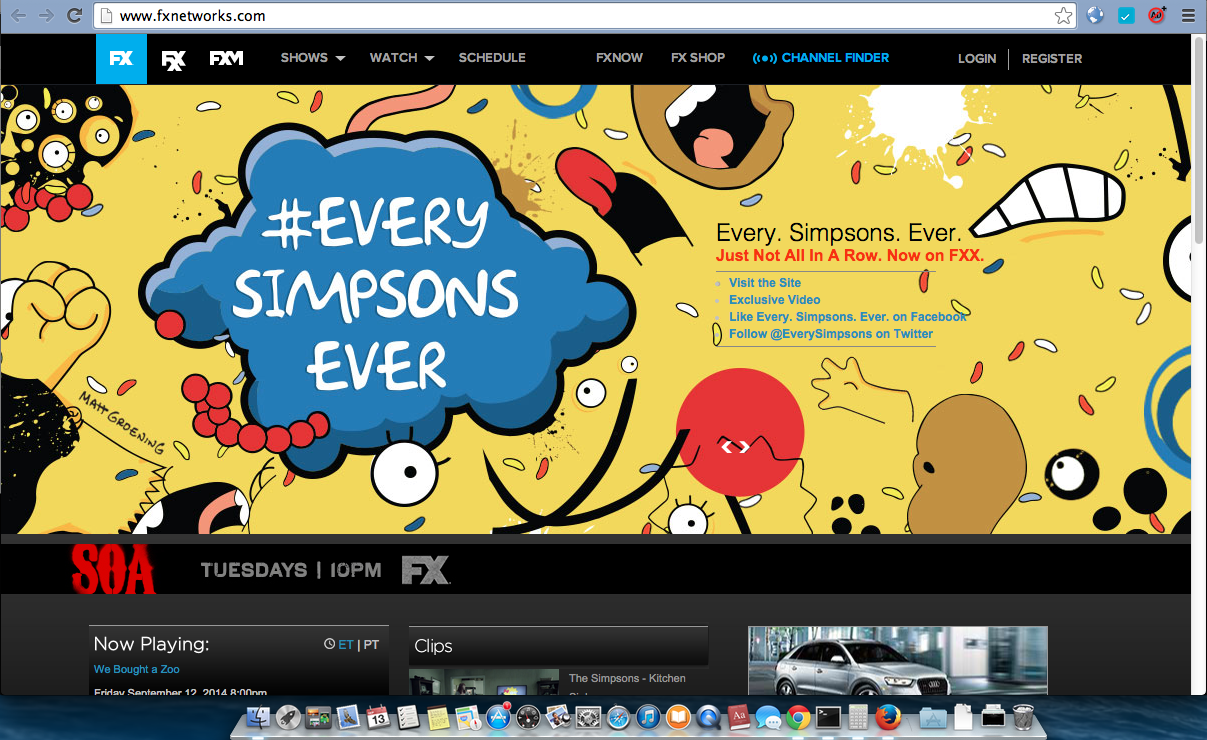
Task: Bookmark this page with the star icon
Action: click(1063, 15)
